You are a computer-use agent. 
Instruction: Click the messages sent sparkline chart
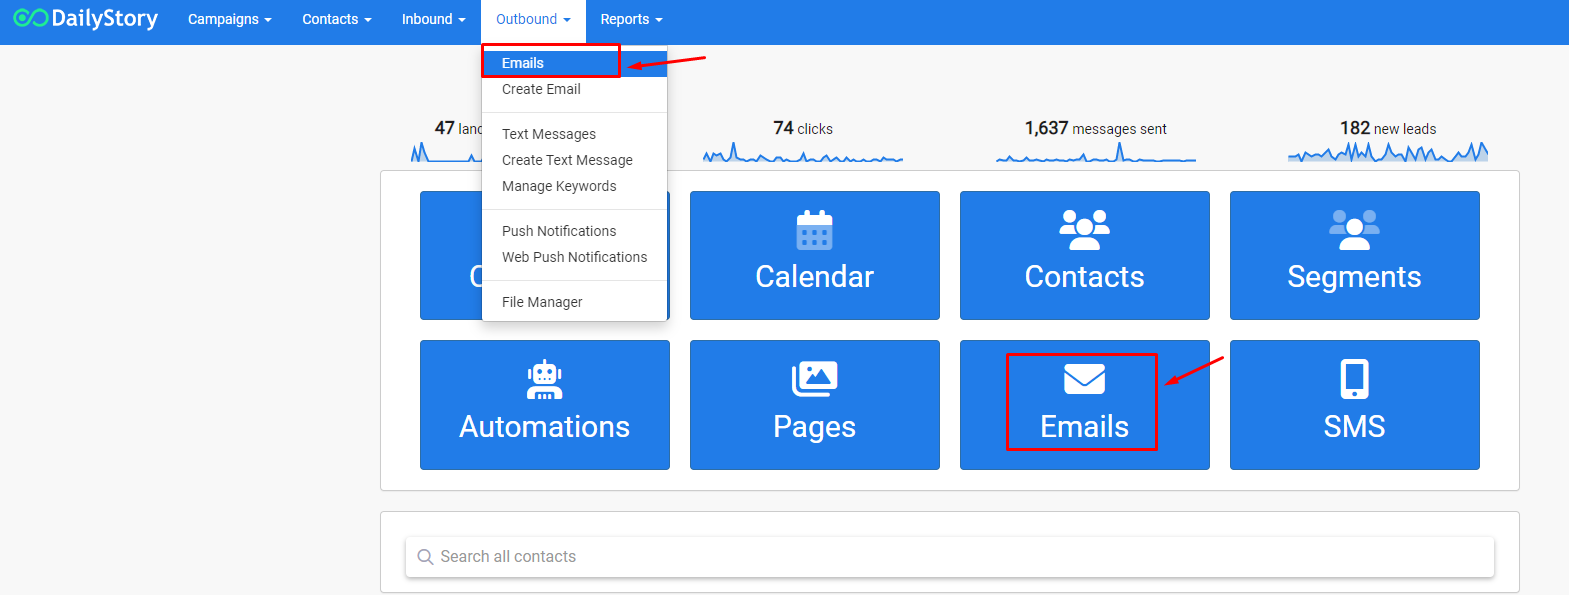tap(1096, 153)
